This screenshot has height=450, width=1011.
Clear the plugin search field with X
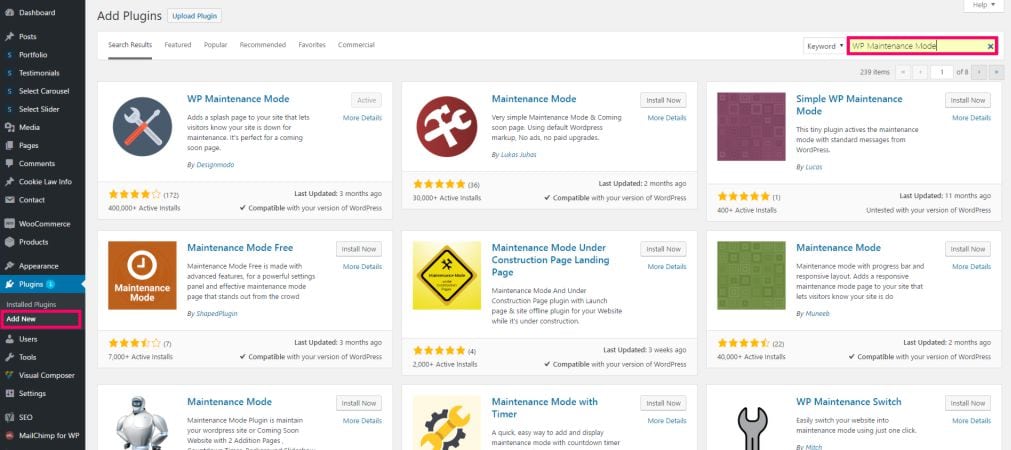pos(990,46)
